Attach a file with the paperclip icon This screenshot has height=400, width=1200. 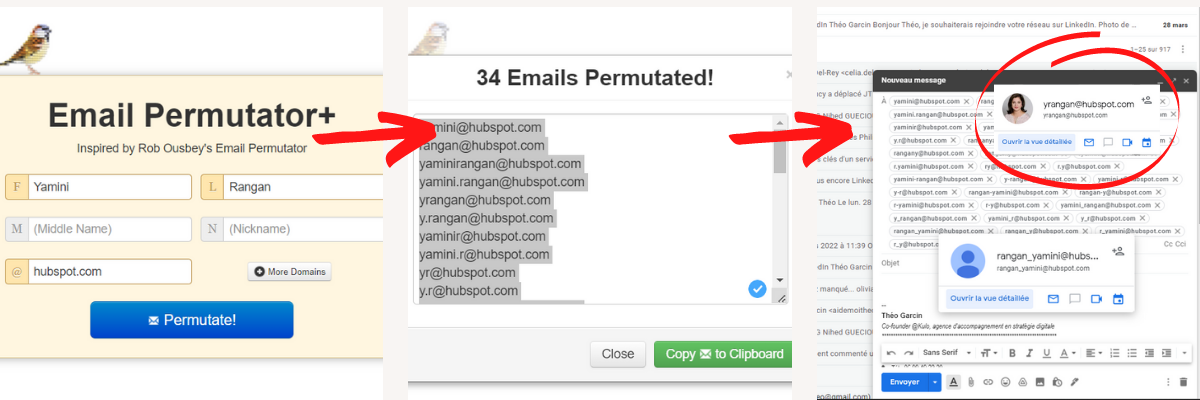(970, 382)
